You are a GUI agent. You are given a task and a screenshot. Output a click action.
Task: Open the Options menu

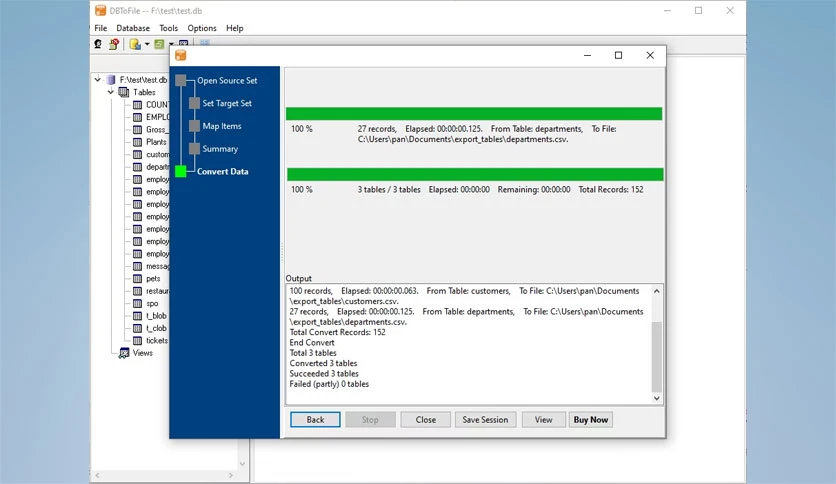[202, 28]
